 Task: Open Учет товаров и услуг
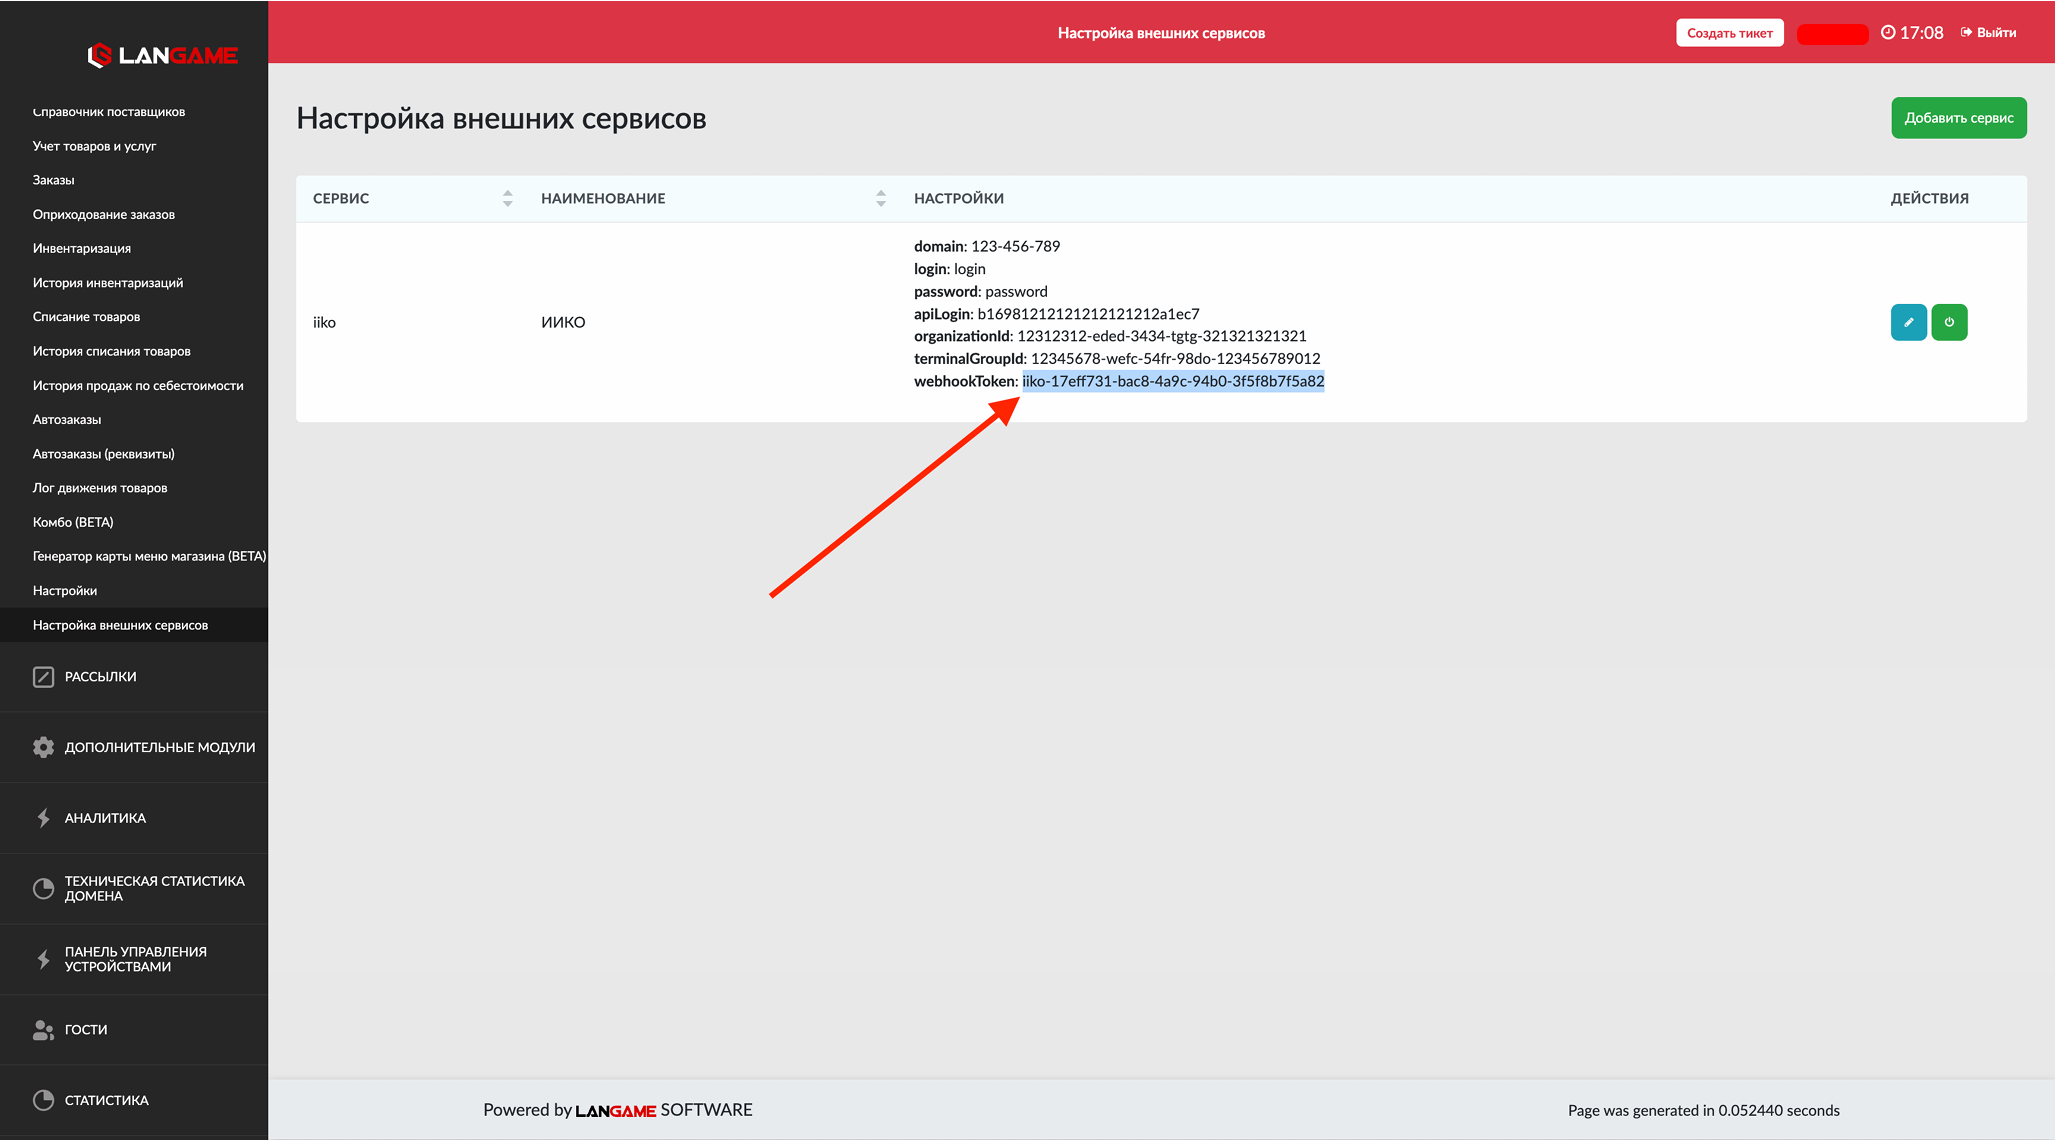tap(94, 146)
